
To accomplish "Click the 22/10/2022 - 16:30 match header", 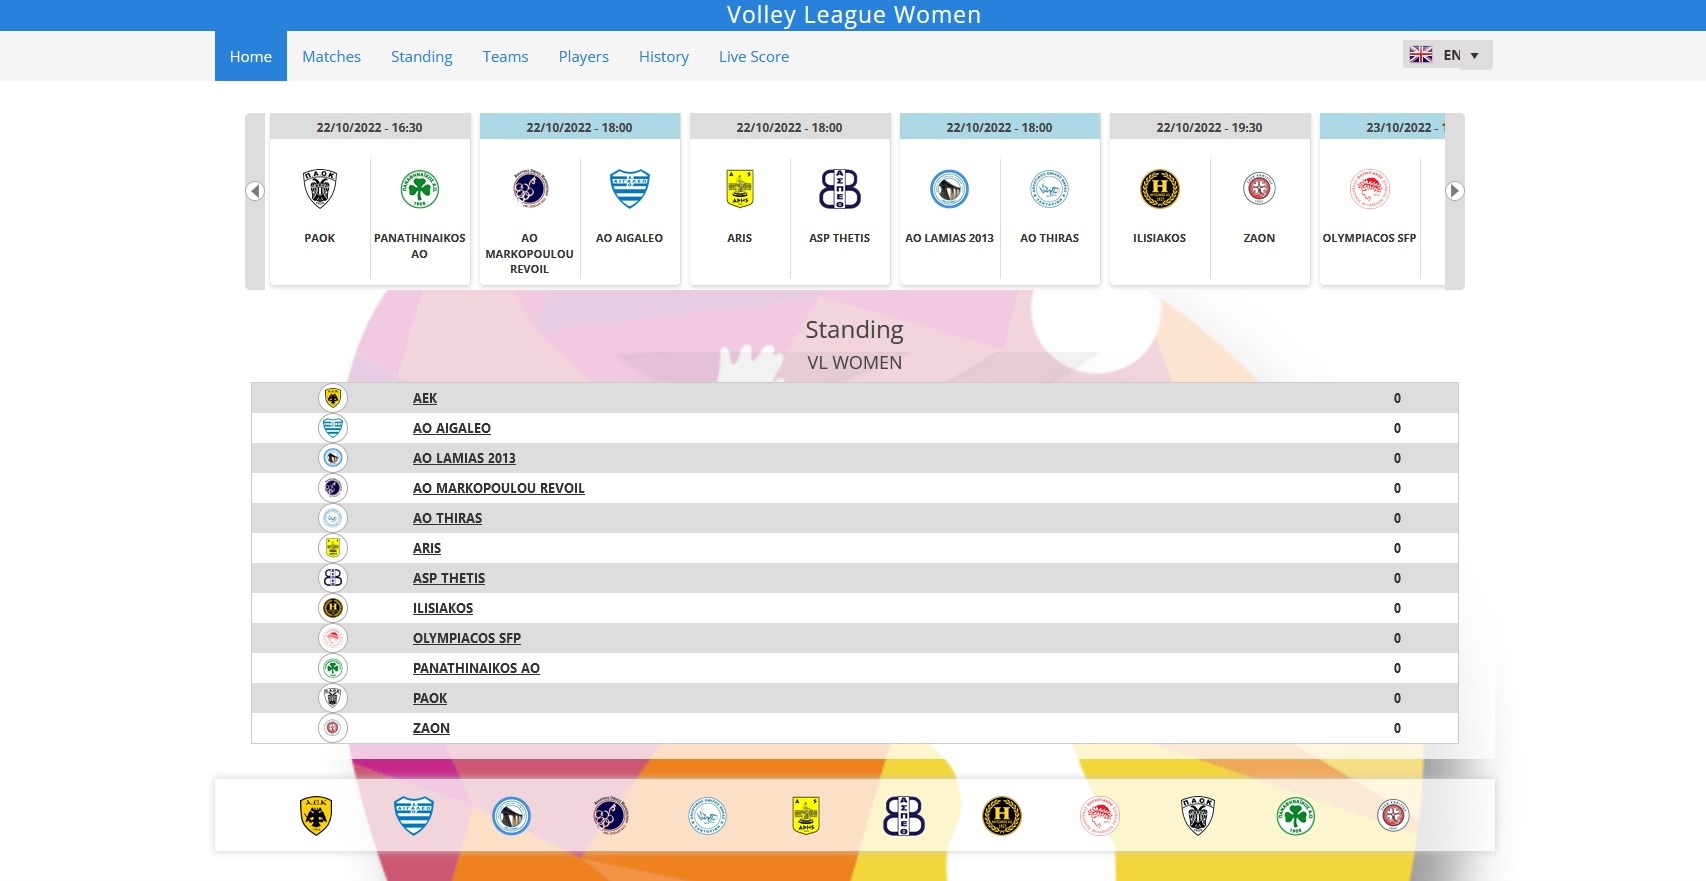I will [370, 127].
